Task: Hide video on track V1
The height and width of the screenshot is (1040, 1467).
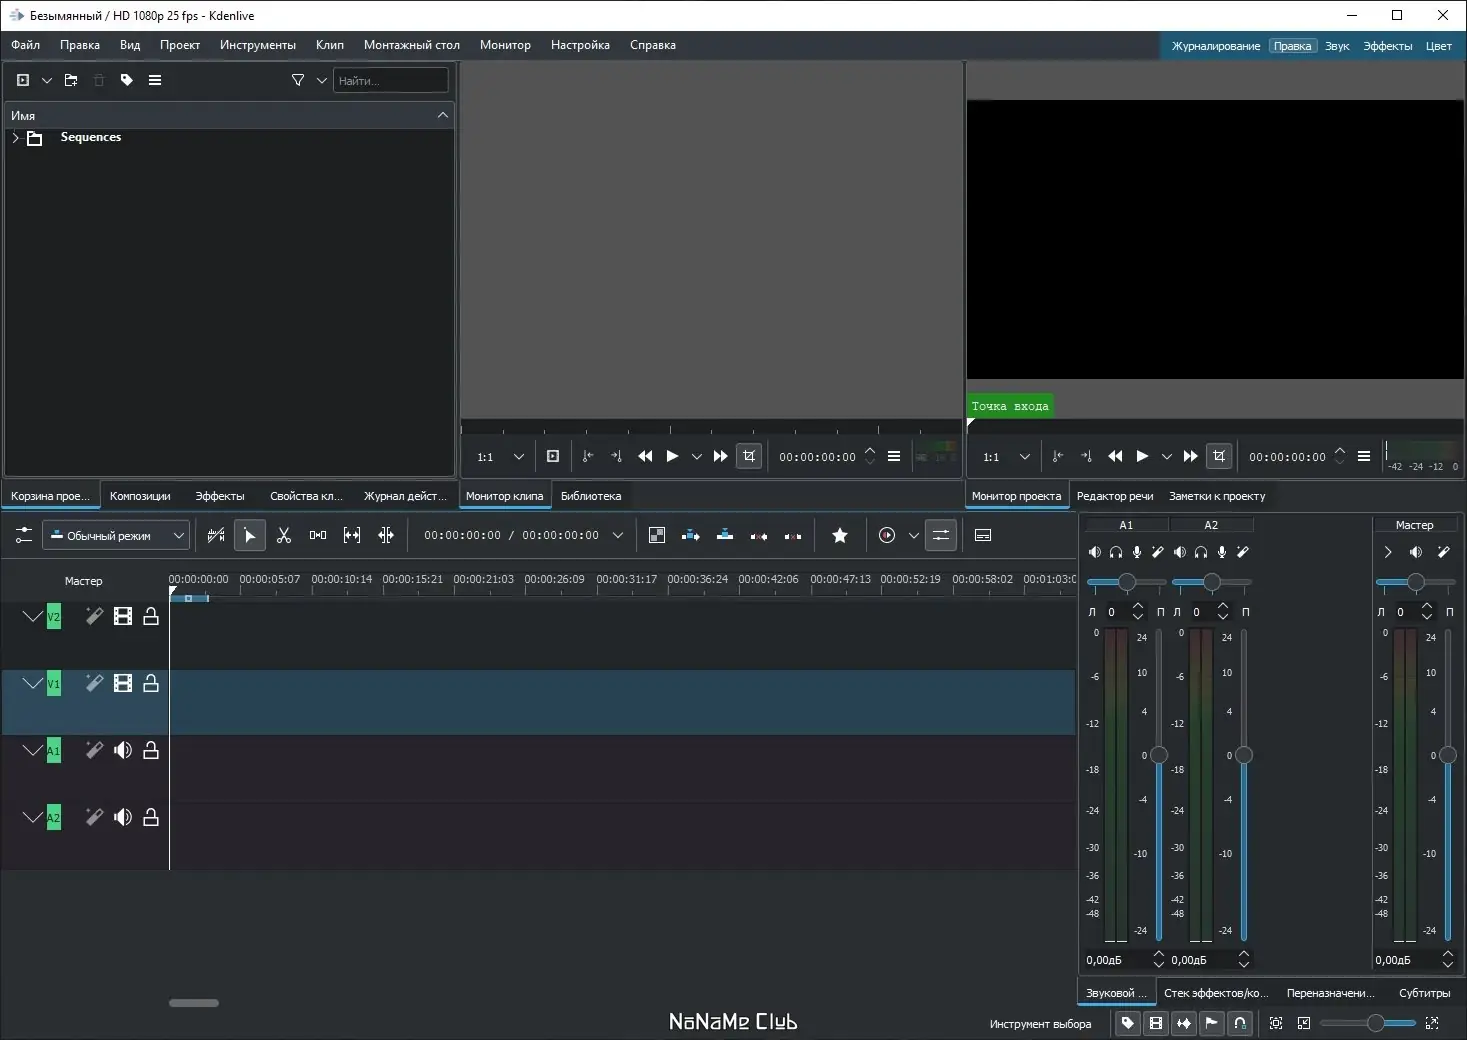Action: point(123,684)
